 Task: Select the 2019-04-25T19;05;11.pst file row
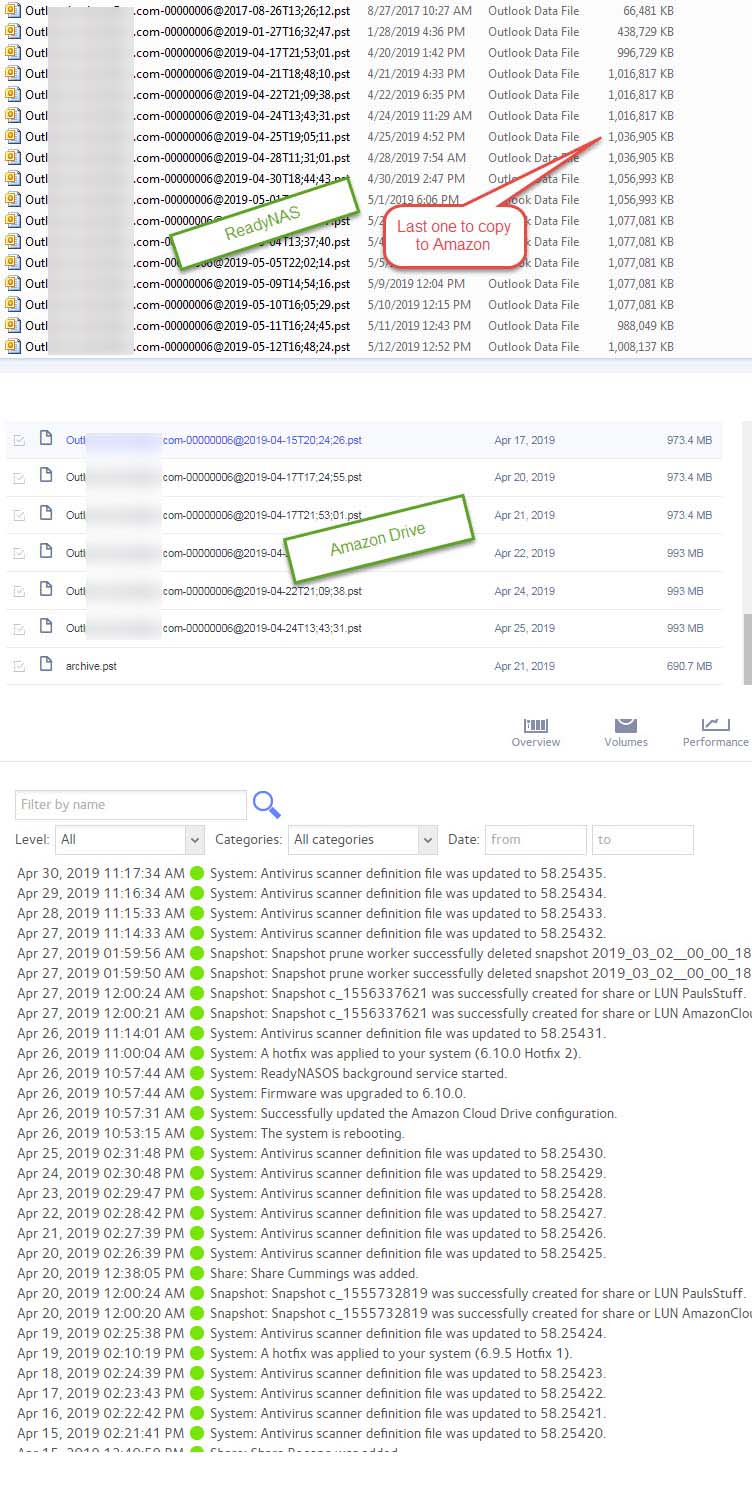click(242, 137)
